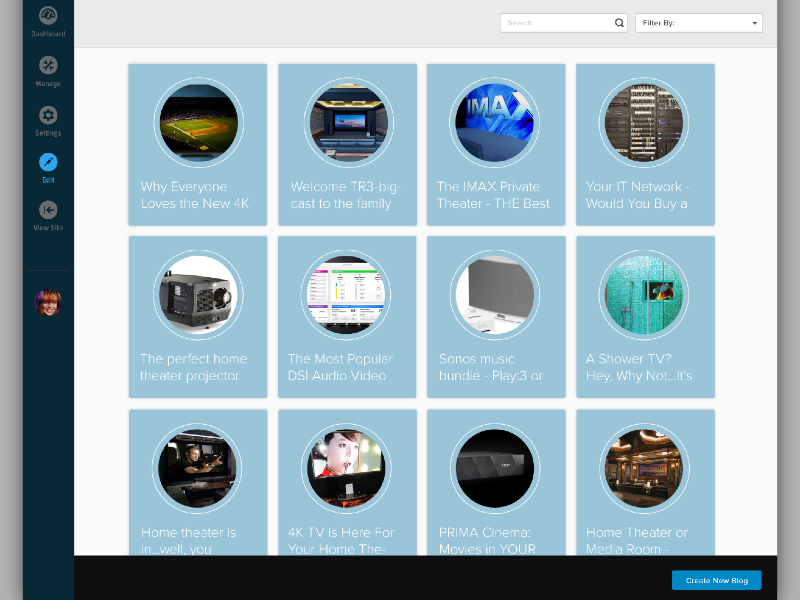
Task: Click into the Search input field
Action: [563, 23]
